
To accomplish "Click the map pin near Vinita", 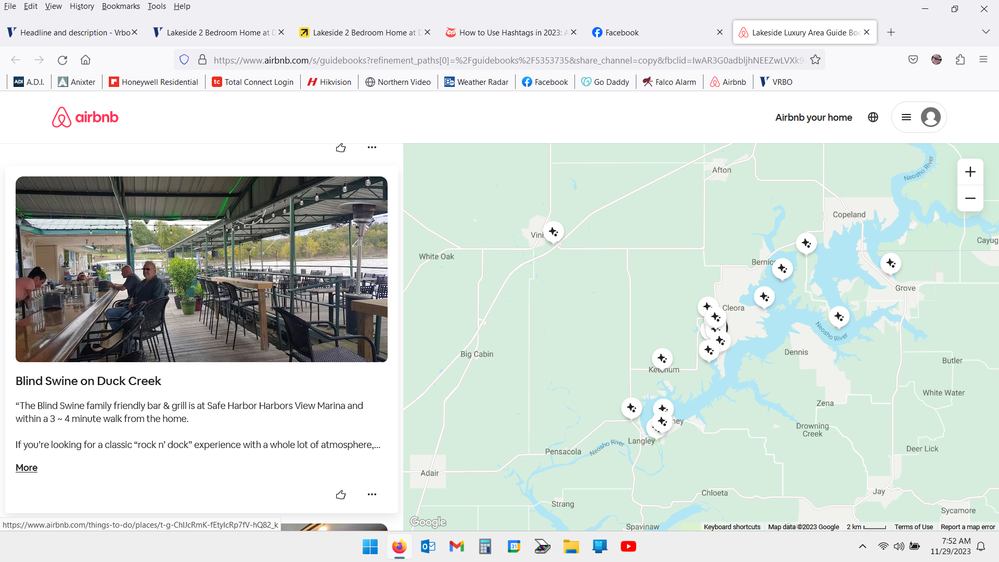I will point(553,232).
